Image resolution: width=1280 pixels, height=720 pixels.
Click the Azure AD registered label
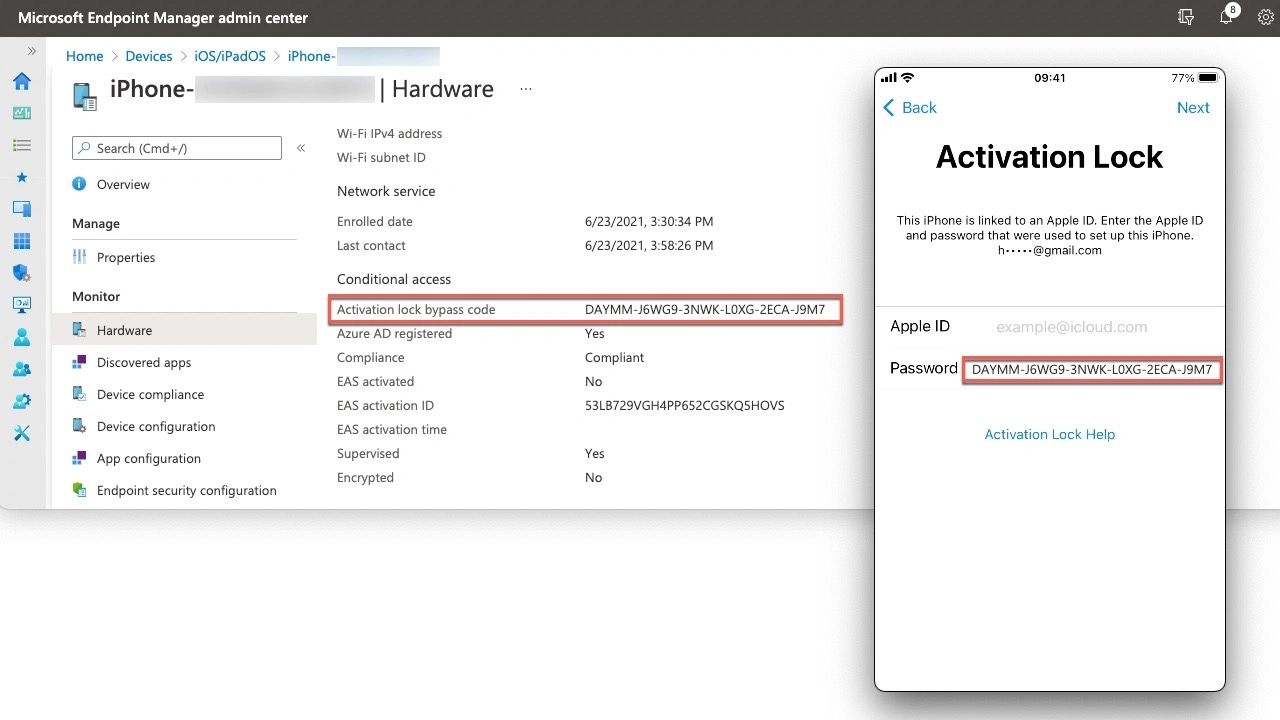(x=394, y=334)
